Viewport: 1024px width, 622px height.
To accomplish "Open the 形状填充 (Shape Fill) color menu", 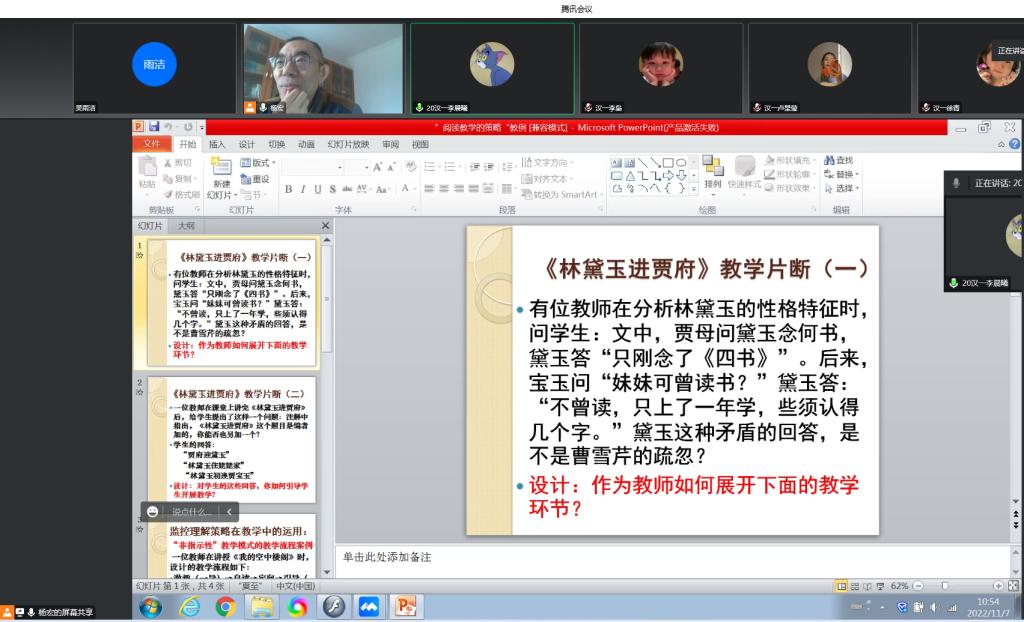I will [790, 161].
